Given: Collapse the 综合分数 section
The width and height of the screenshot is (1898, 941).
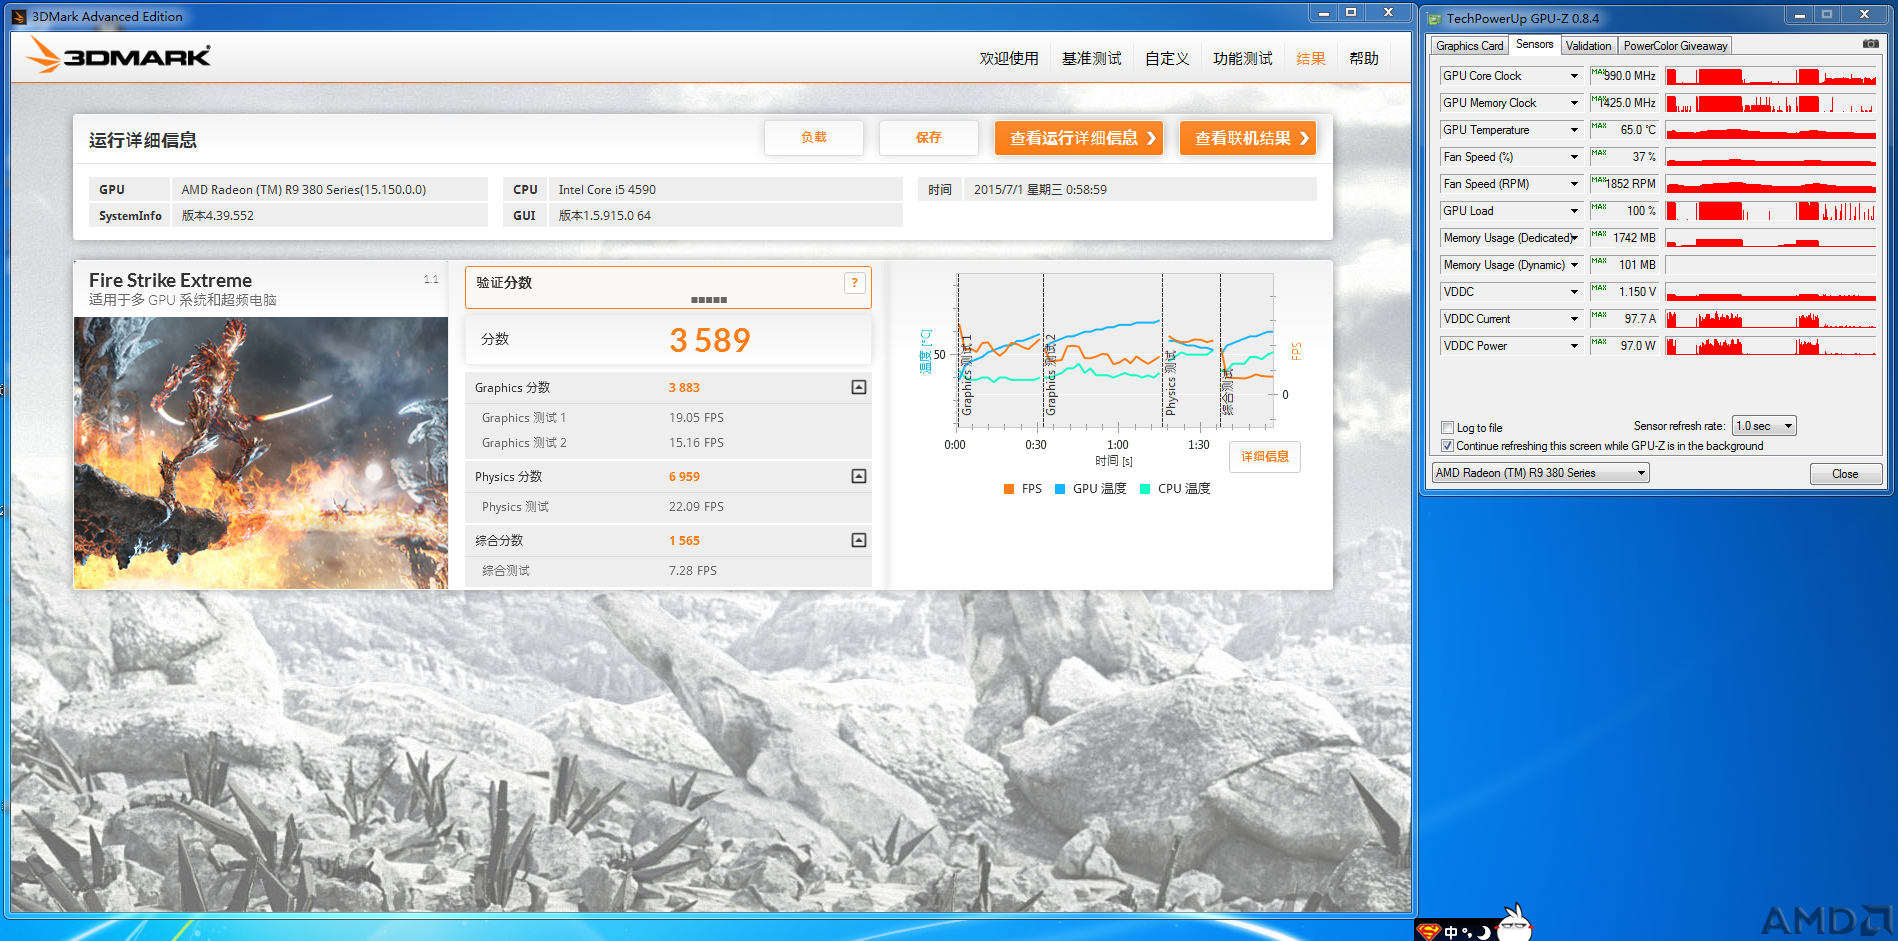Looking at the screenshot, I should pos(858,540).
